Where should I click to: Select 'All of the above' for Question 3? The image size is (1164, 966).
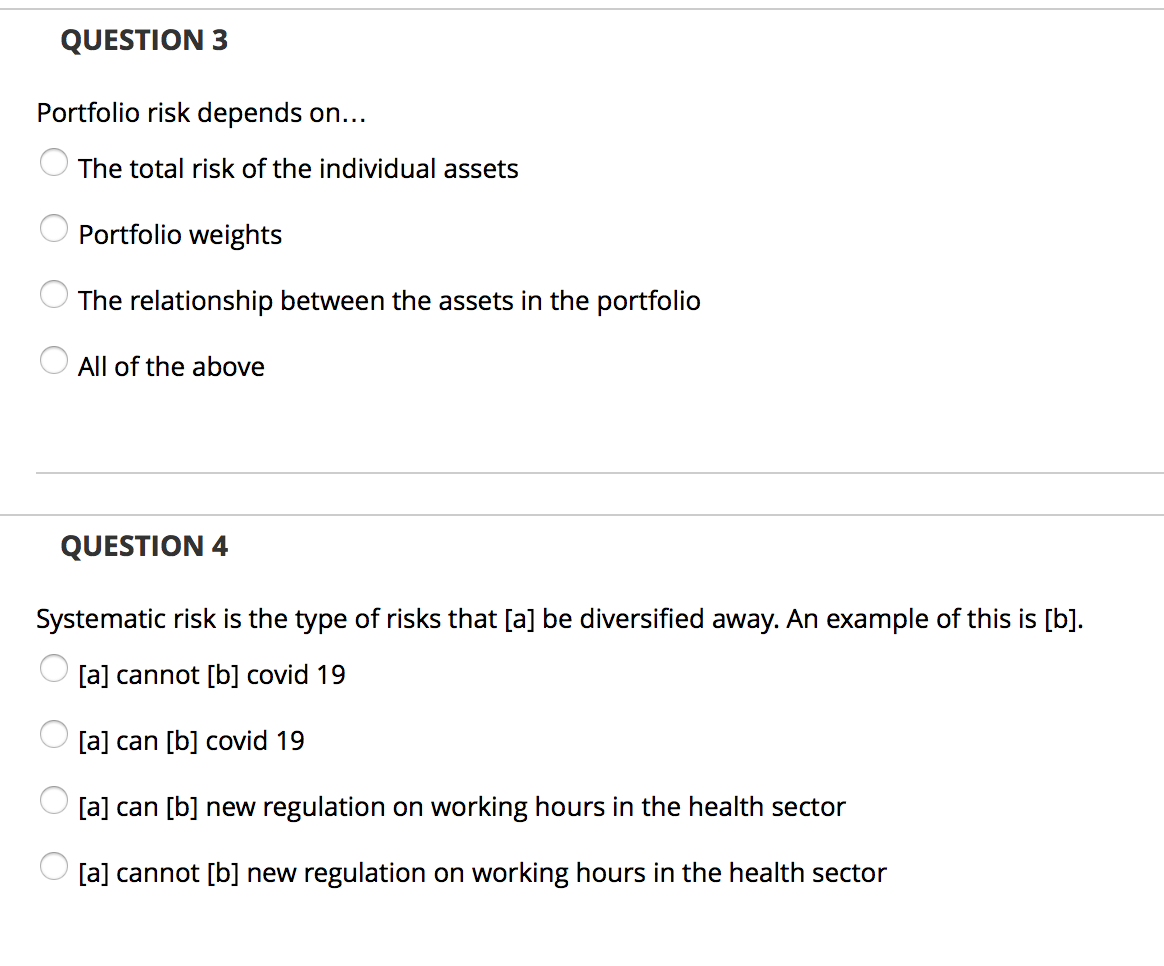point(54,360)
